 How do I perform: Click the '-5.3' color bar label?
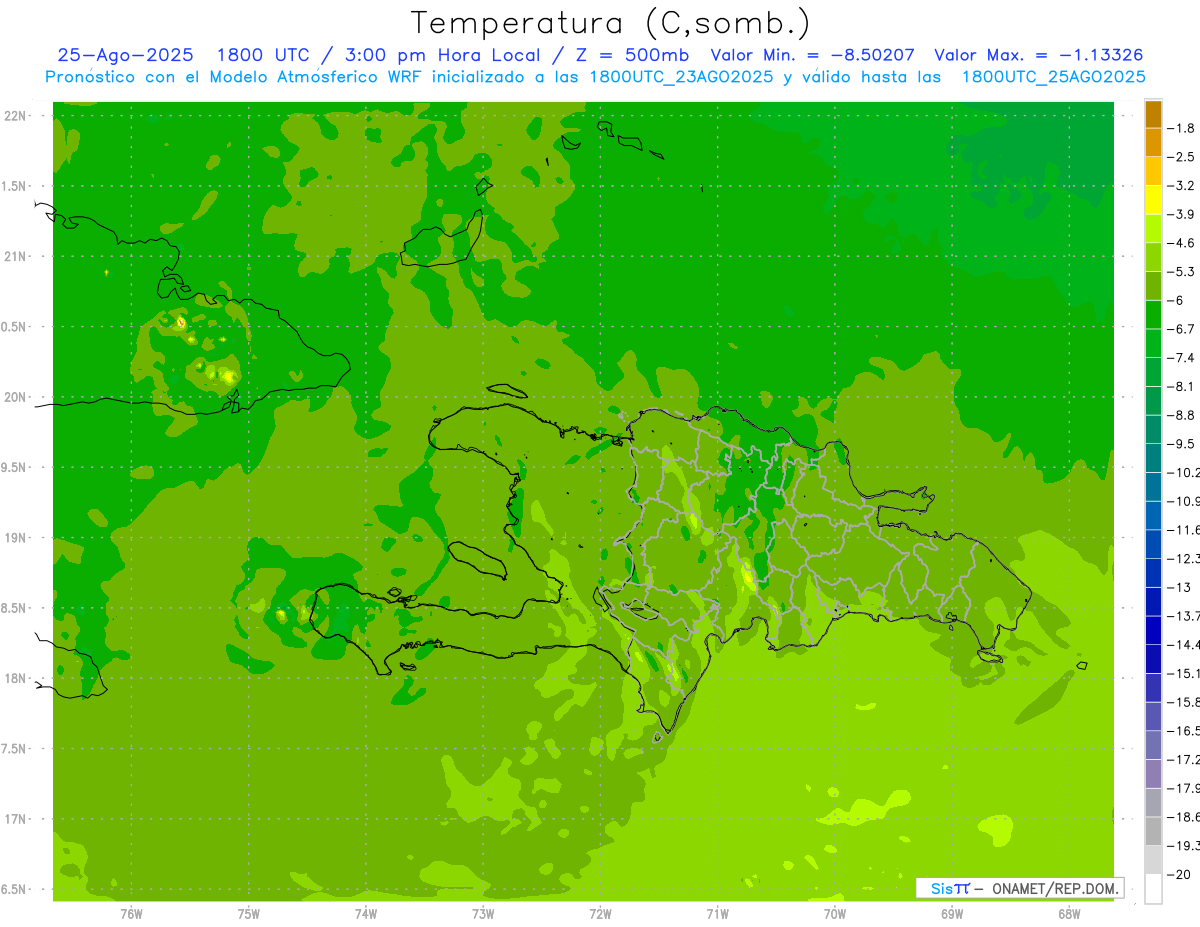(1182, 272)
